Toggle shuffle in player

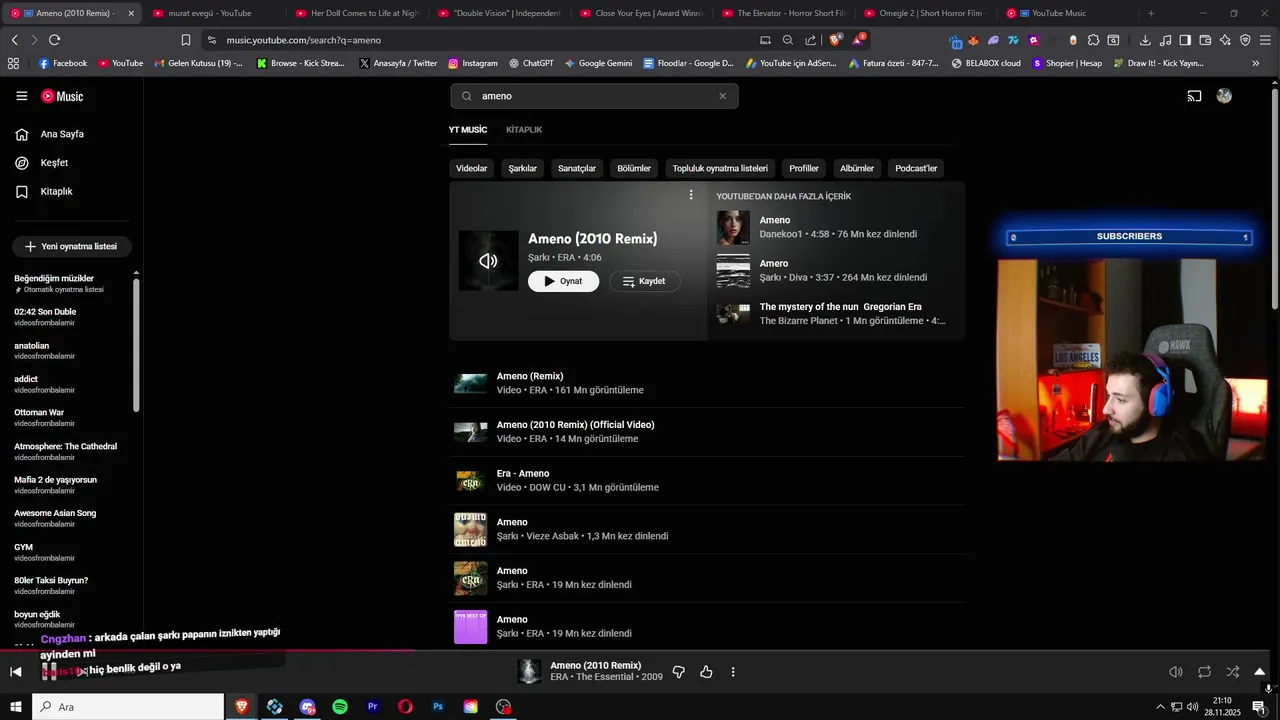pos(1232,672)
